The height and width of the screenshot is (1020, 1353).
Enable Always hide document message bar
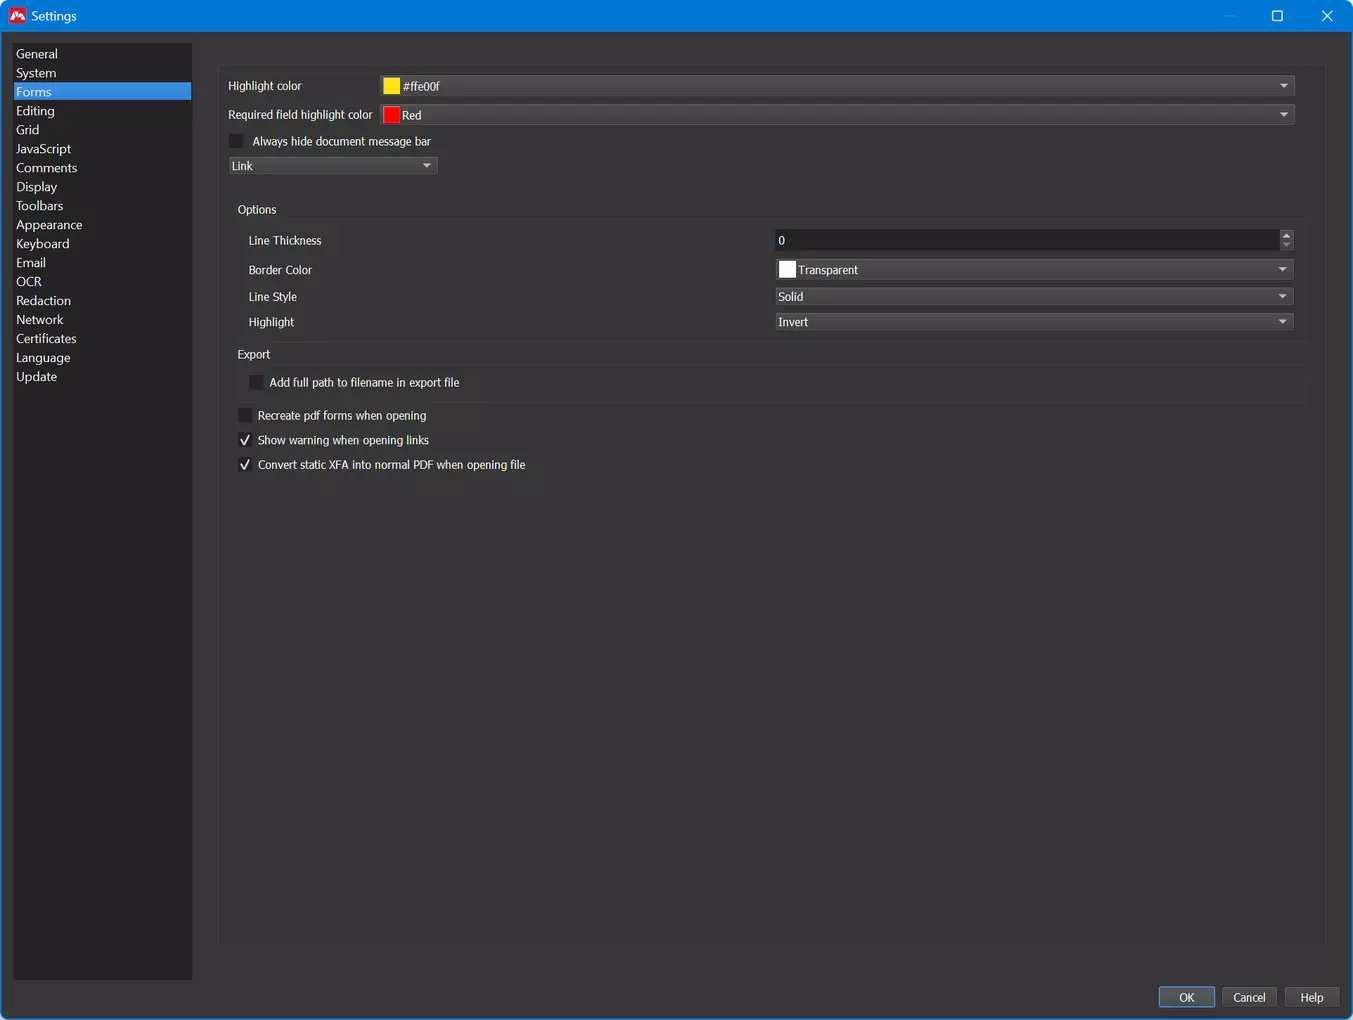[x=237, y=142]
